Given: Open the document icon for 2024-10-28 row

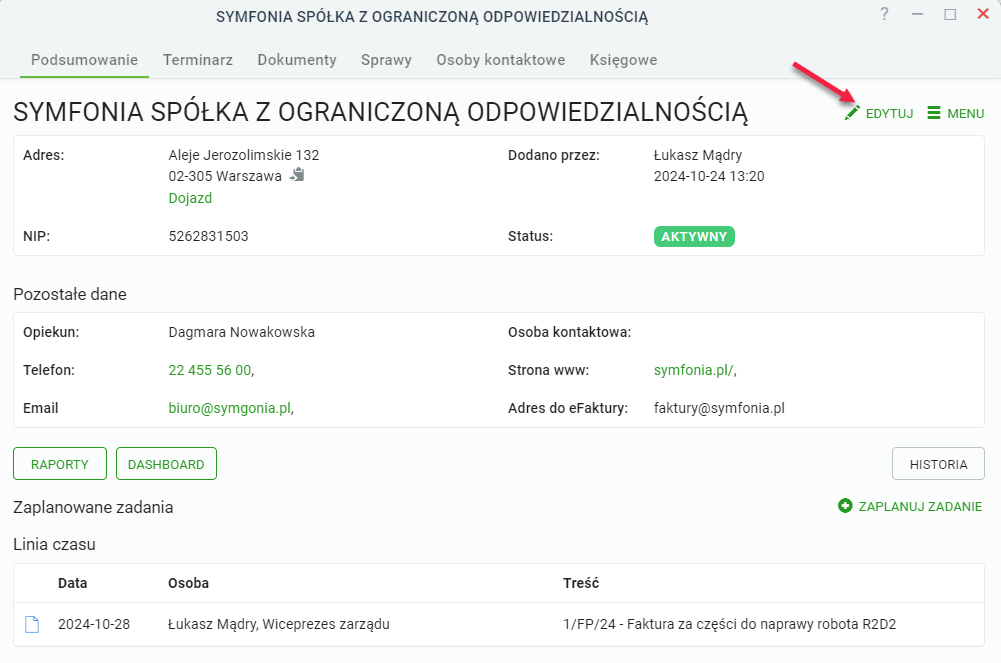Looking at the screenshot, I should click(32, 624).
